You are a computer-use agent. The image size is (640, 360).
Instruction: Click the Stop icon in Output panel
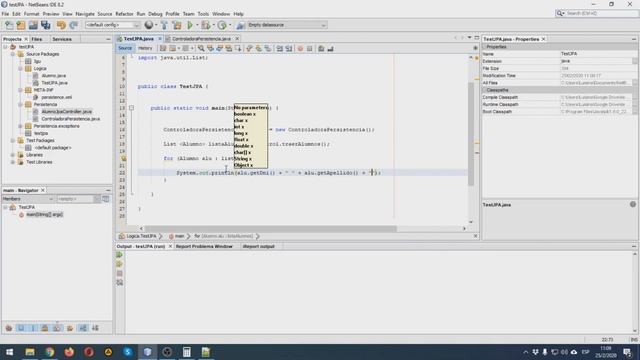tap(120, 273)
